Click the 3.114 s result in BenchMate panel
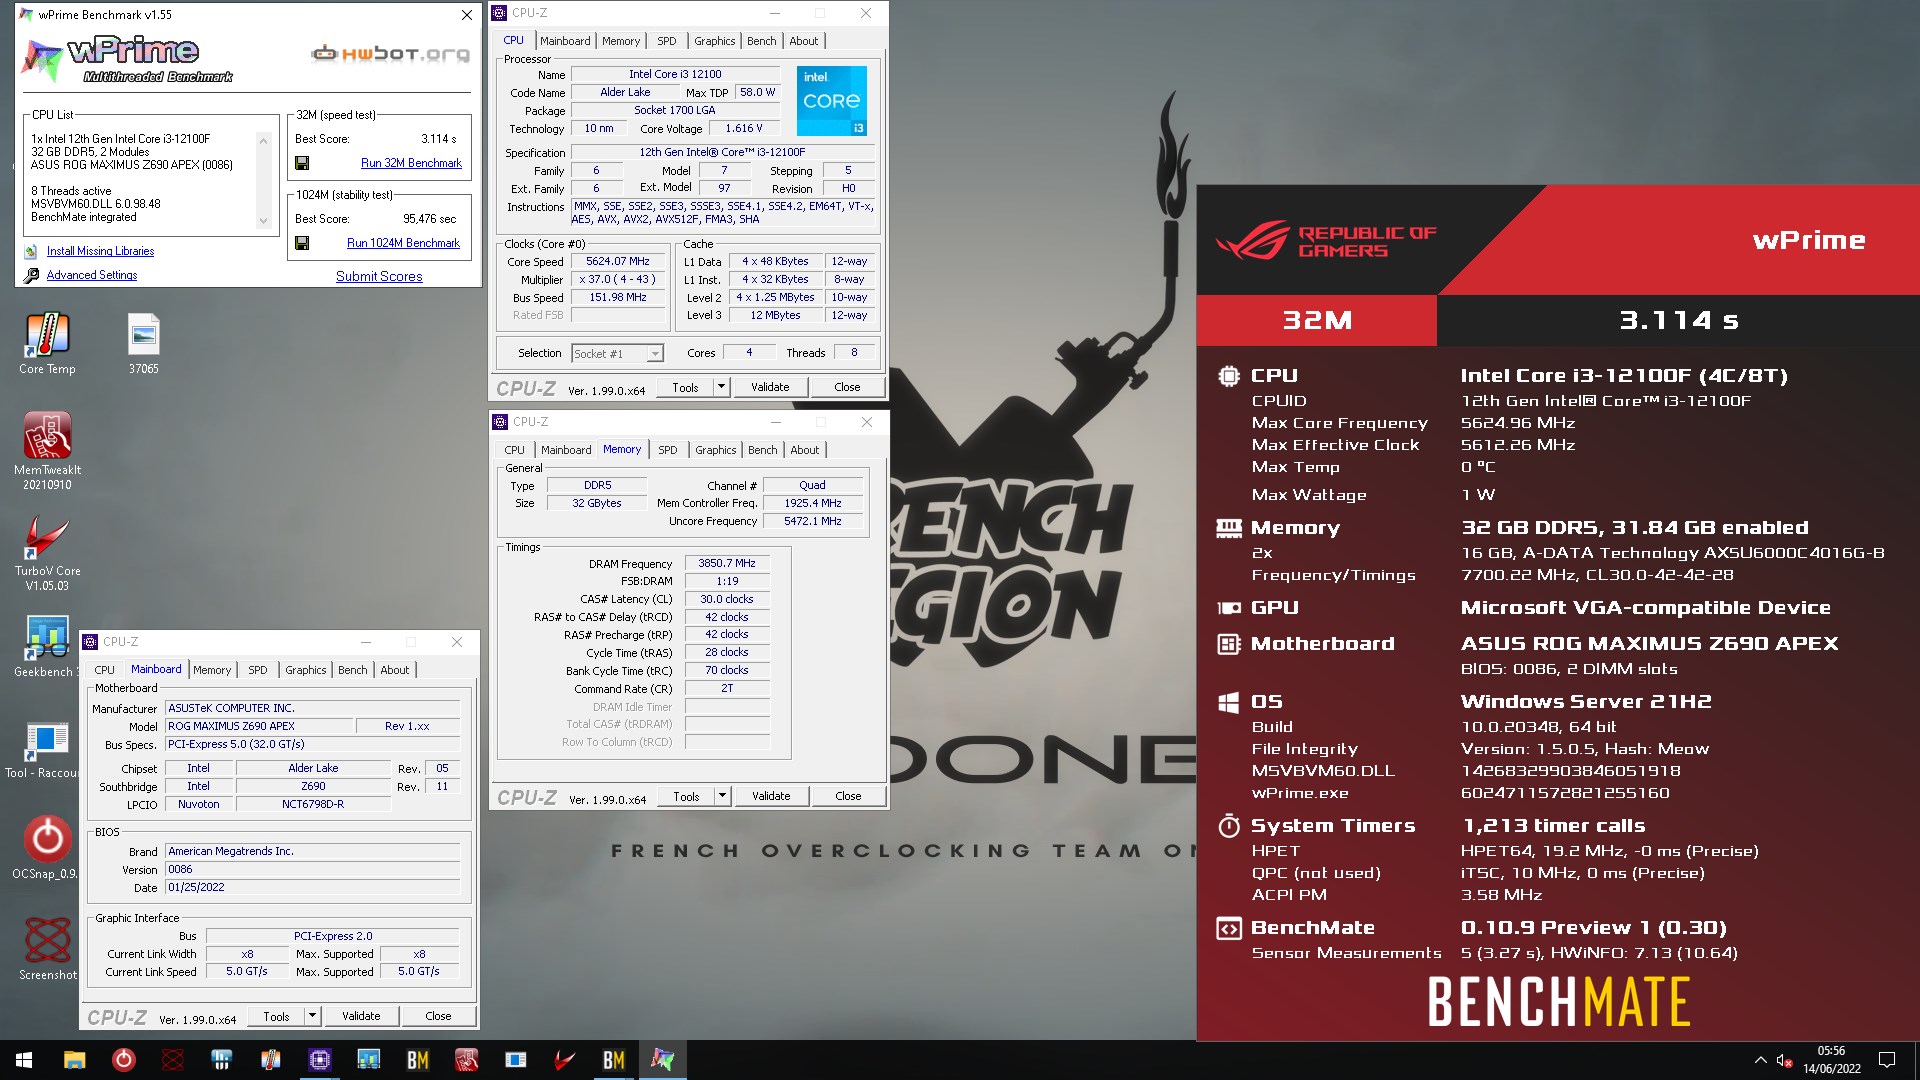This screenshot has height=1080, width=1920. [1679, 320]
